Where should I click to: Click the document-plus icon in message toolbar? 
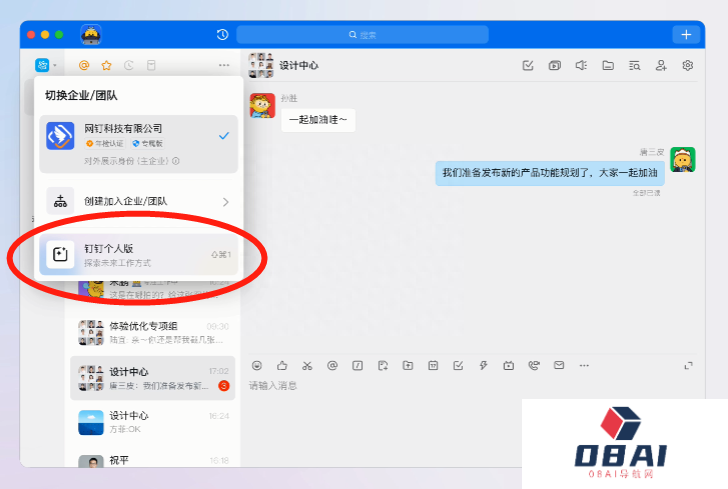coord(383,366)
